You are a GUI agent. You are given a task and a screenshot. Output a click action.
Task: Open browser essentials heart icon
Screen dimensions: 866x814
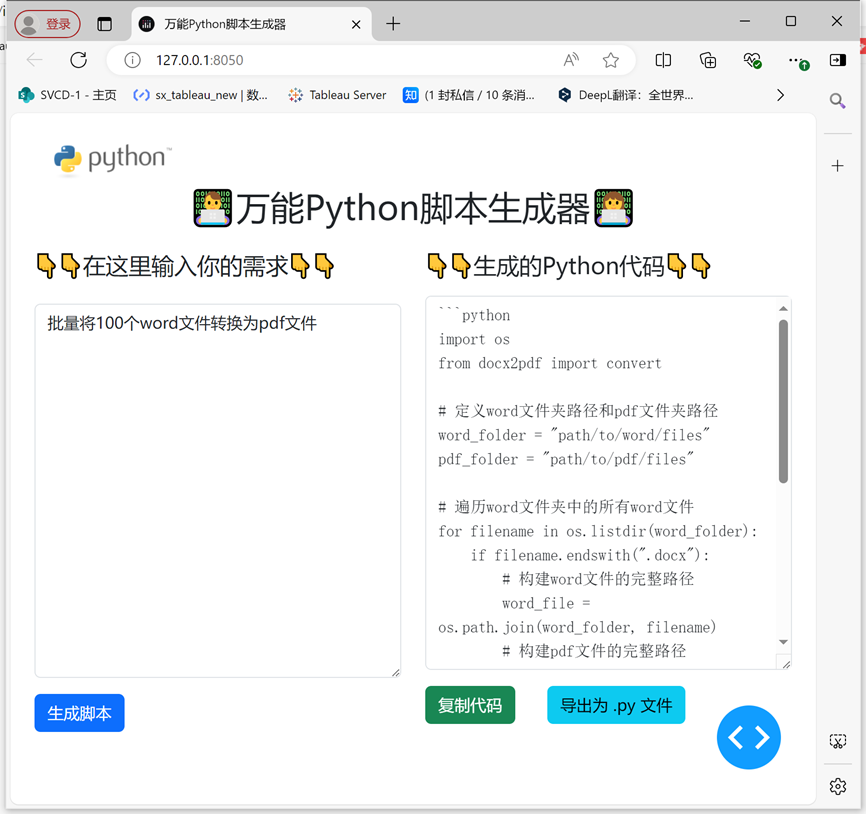click(752, 60)
